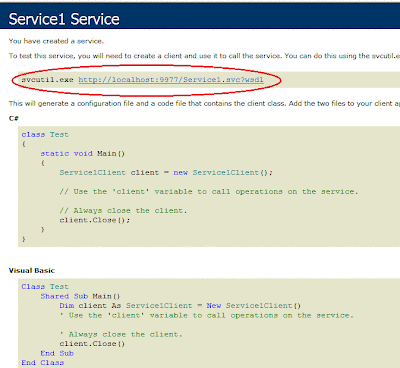Select the 'Visual Basic' section label
This screenshot has height=368, width=400.
[x=32, y=270]
